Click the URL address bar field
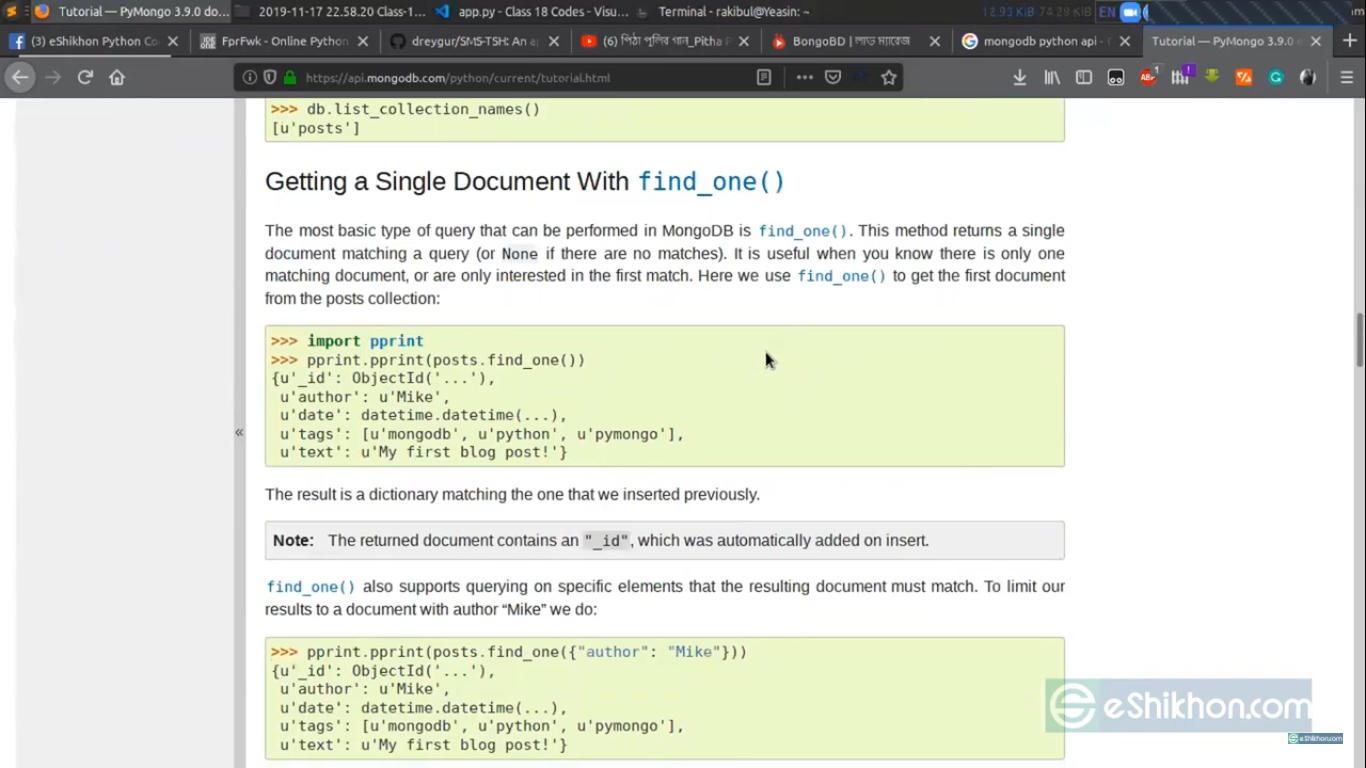Image resolution: width=1366 pixels, height=768 pixels. [x=520, y=77]
